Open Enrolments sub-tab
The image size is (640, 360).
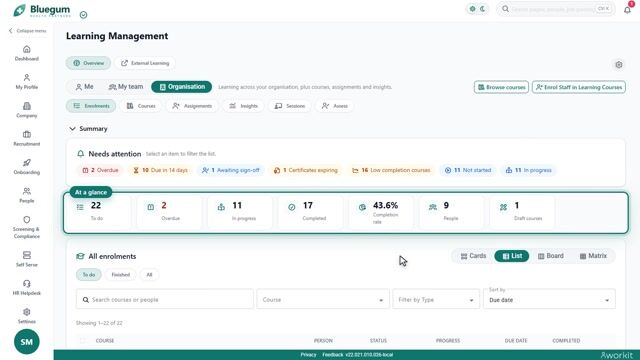91,106
